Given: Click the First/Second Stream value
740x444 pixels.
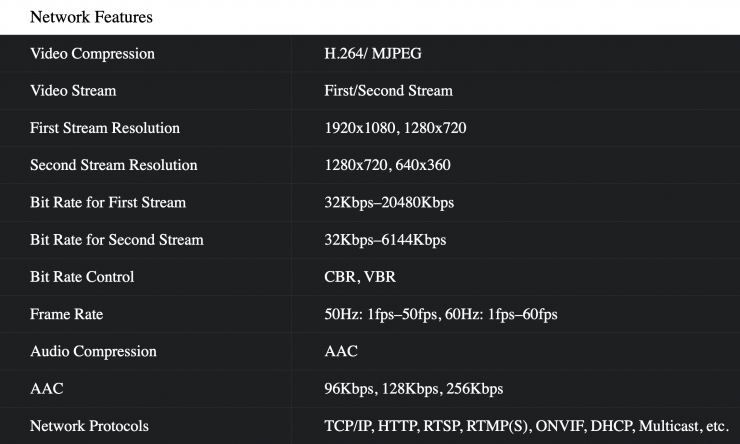Looking at the screenshot, I should (388, 91).
